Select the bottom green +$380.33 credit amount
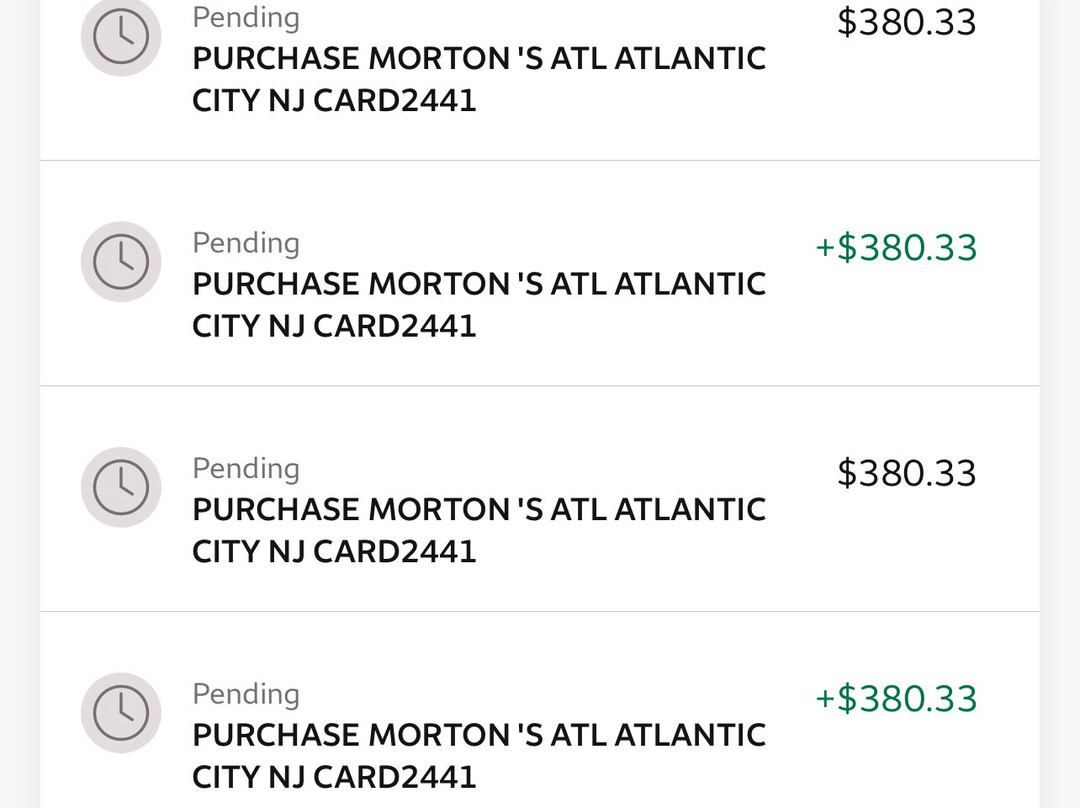The width and height of the screenshot is (1080, 808). pyautogui.click(x=896, y=698)
